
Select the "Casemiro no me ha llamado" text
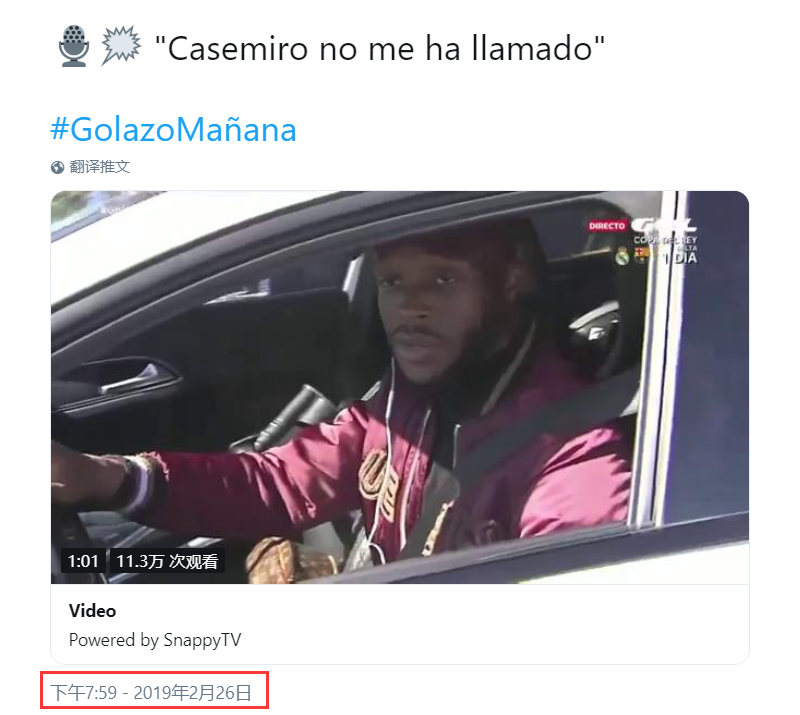pos(380,49)
